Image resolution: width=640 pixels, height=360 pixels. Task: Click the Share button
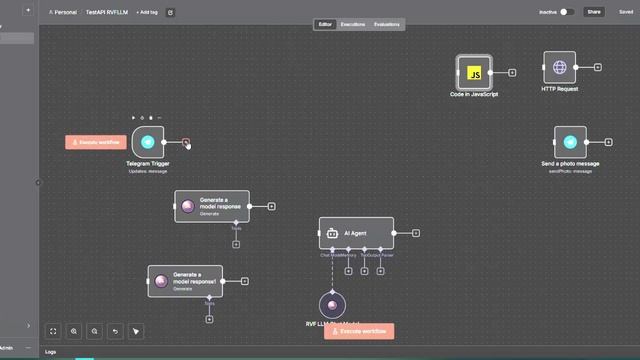click(594, 12)
